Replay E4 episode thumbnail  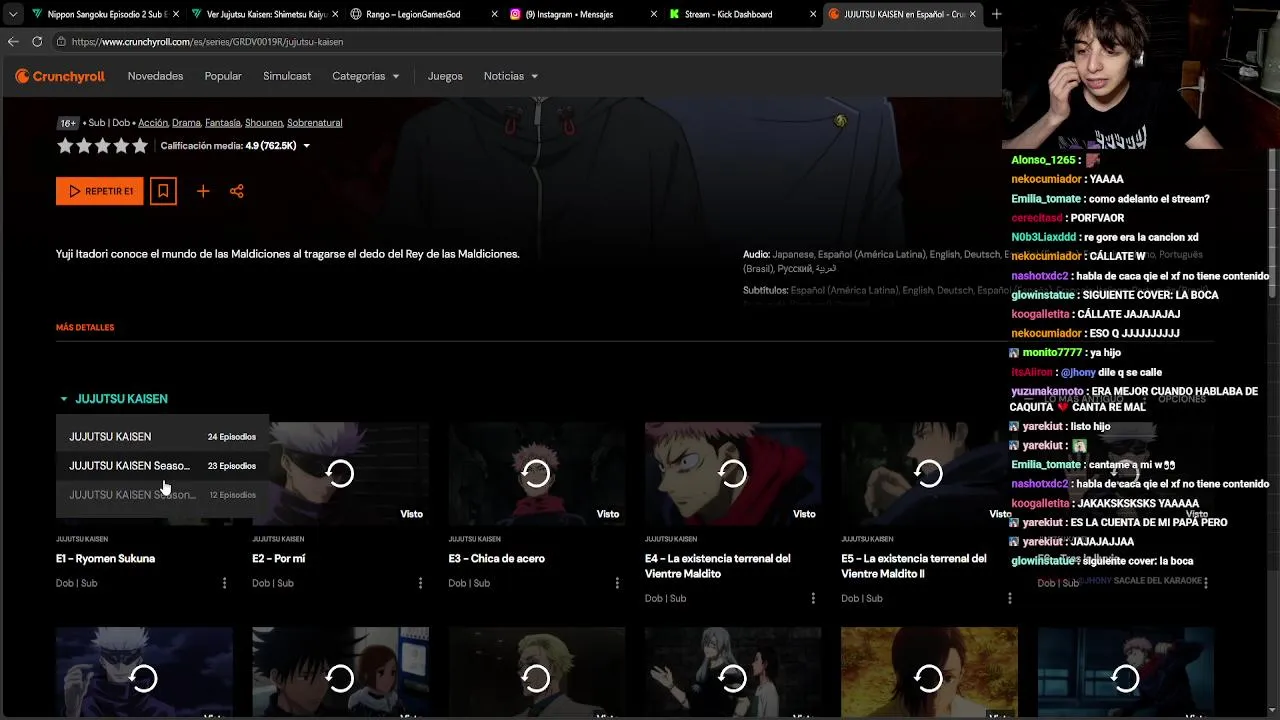tap(733, 473)
